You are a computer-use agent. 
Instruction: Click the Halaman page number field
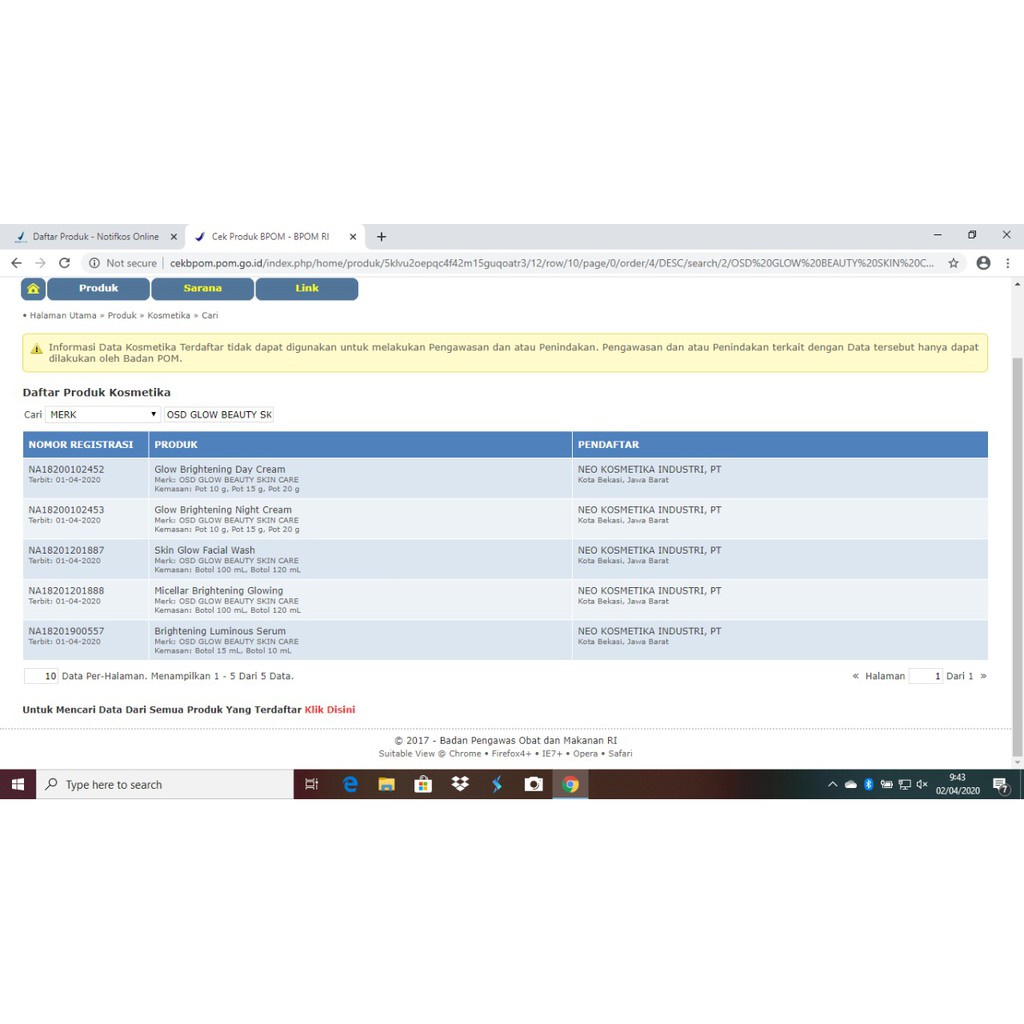point(925,676)
